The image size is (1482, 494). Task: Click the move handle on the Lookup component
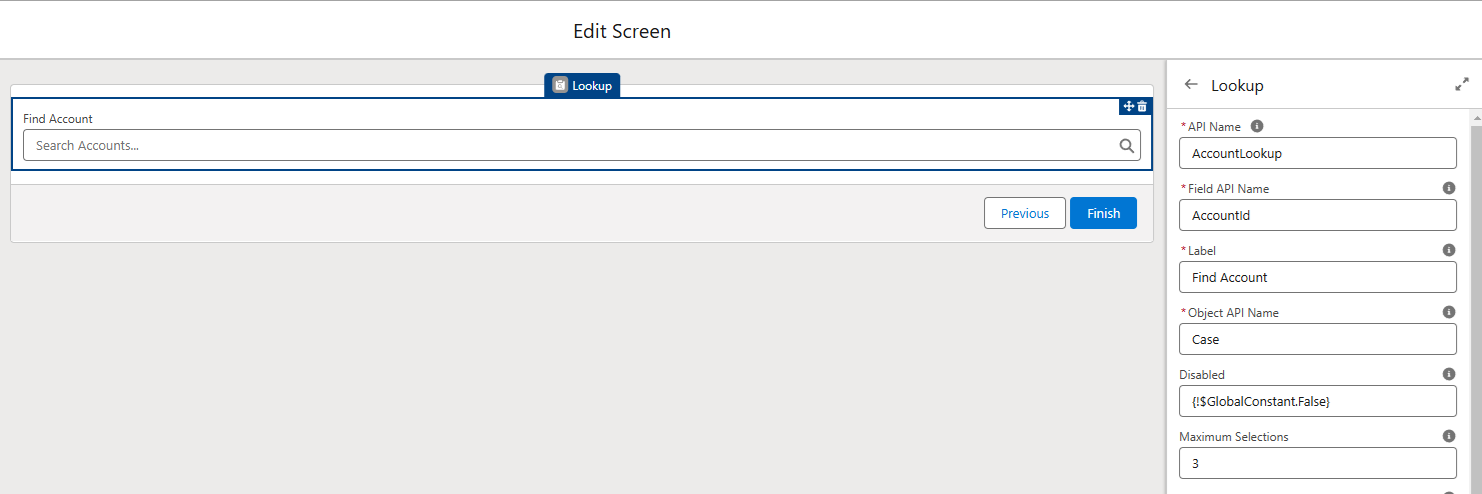pos(1128,106)
